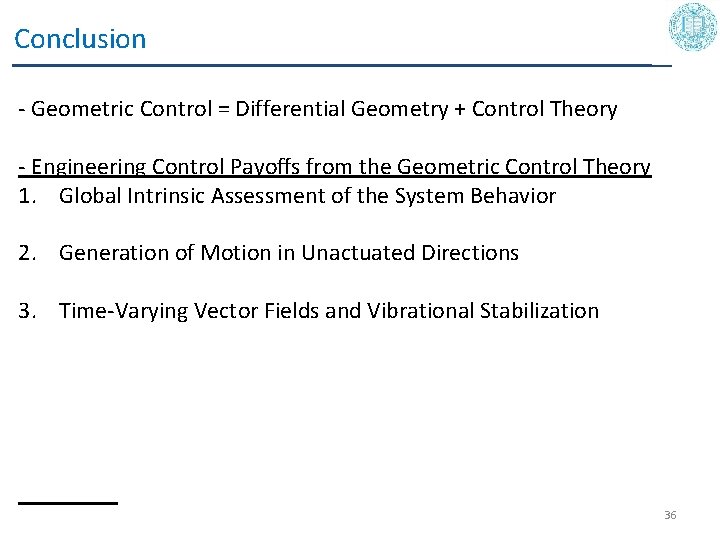
Task: Click the list number 2 marker
Action: (26, 253)
